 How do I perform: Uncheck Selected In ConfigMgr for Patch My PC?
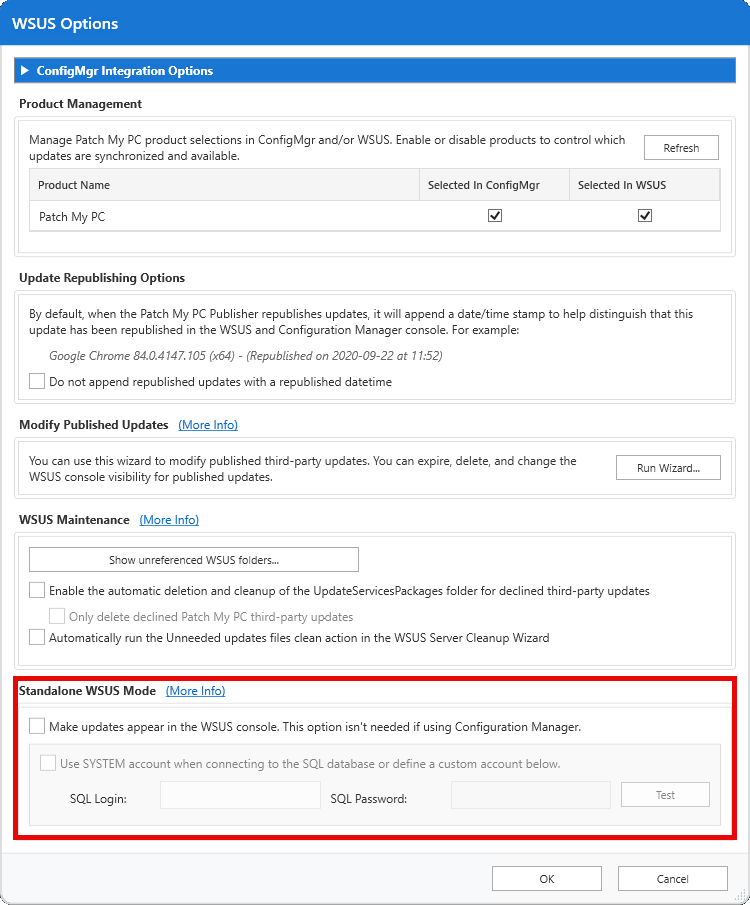(494, 216)
